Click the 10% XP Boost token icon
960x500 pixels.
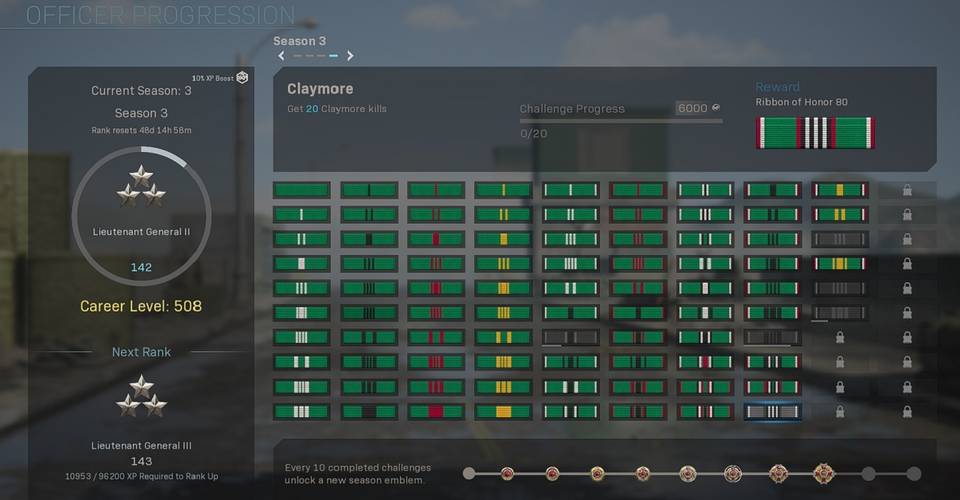point(242,78)
